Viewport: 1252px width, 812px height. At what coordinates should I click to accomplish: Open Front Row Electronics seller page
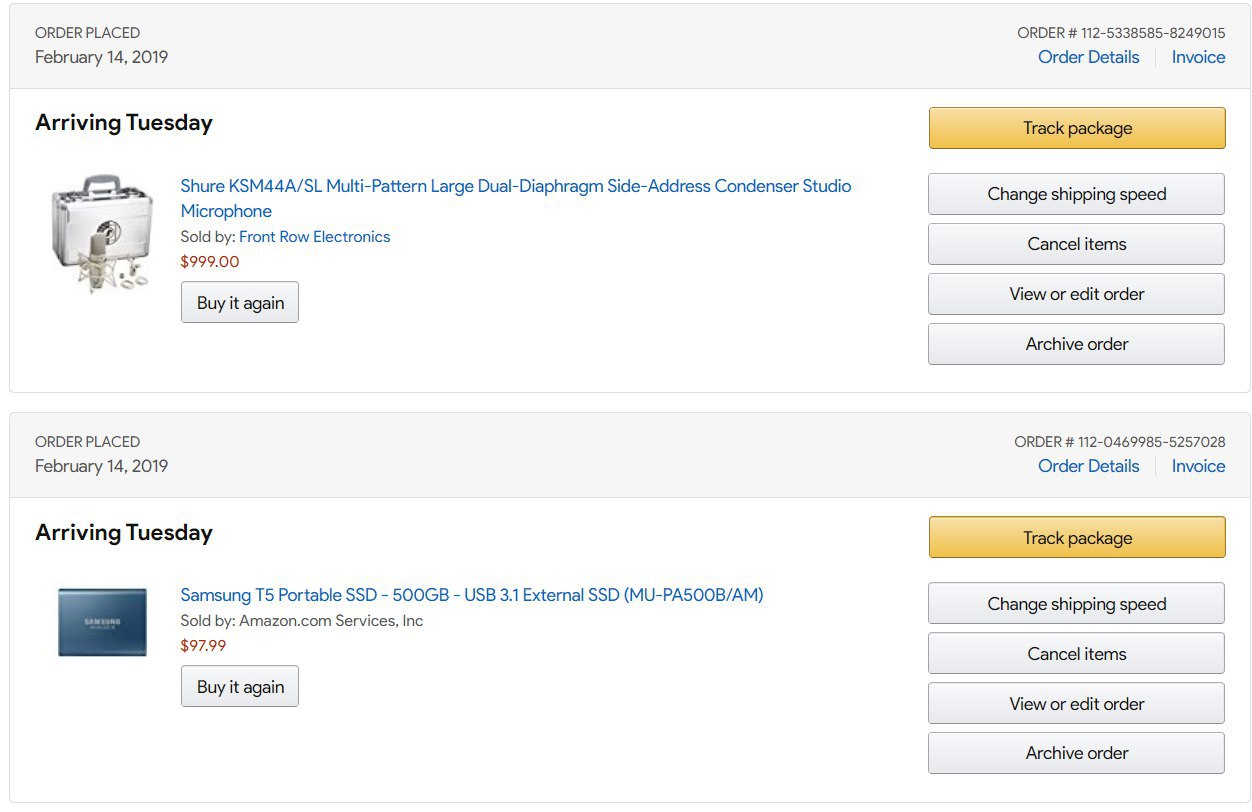pyautogui.click(x=314, y=237)
